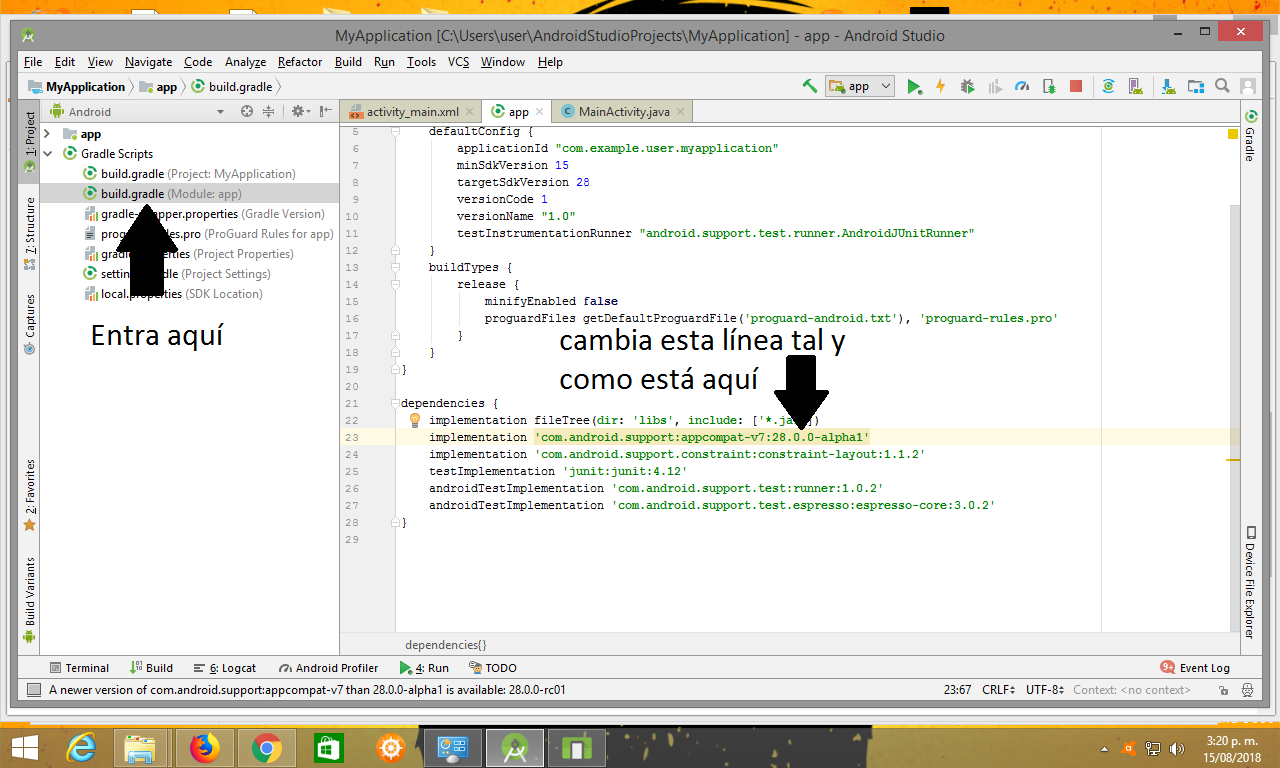Expand the app module tree node
The image size is (1280, 768).
coord(47,134)
